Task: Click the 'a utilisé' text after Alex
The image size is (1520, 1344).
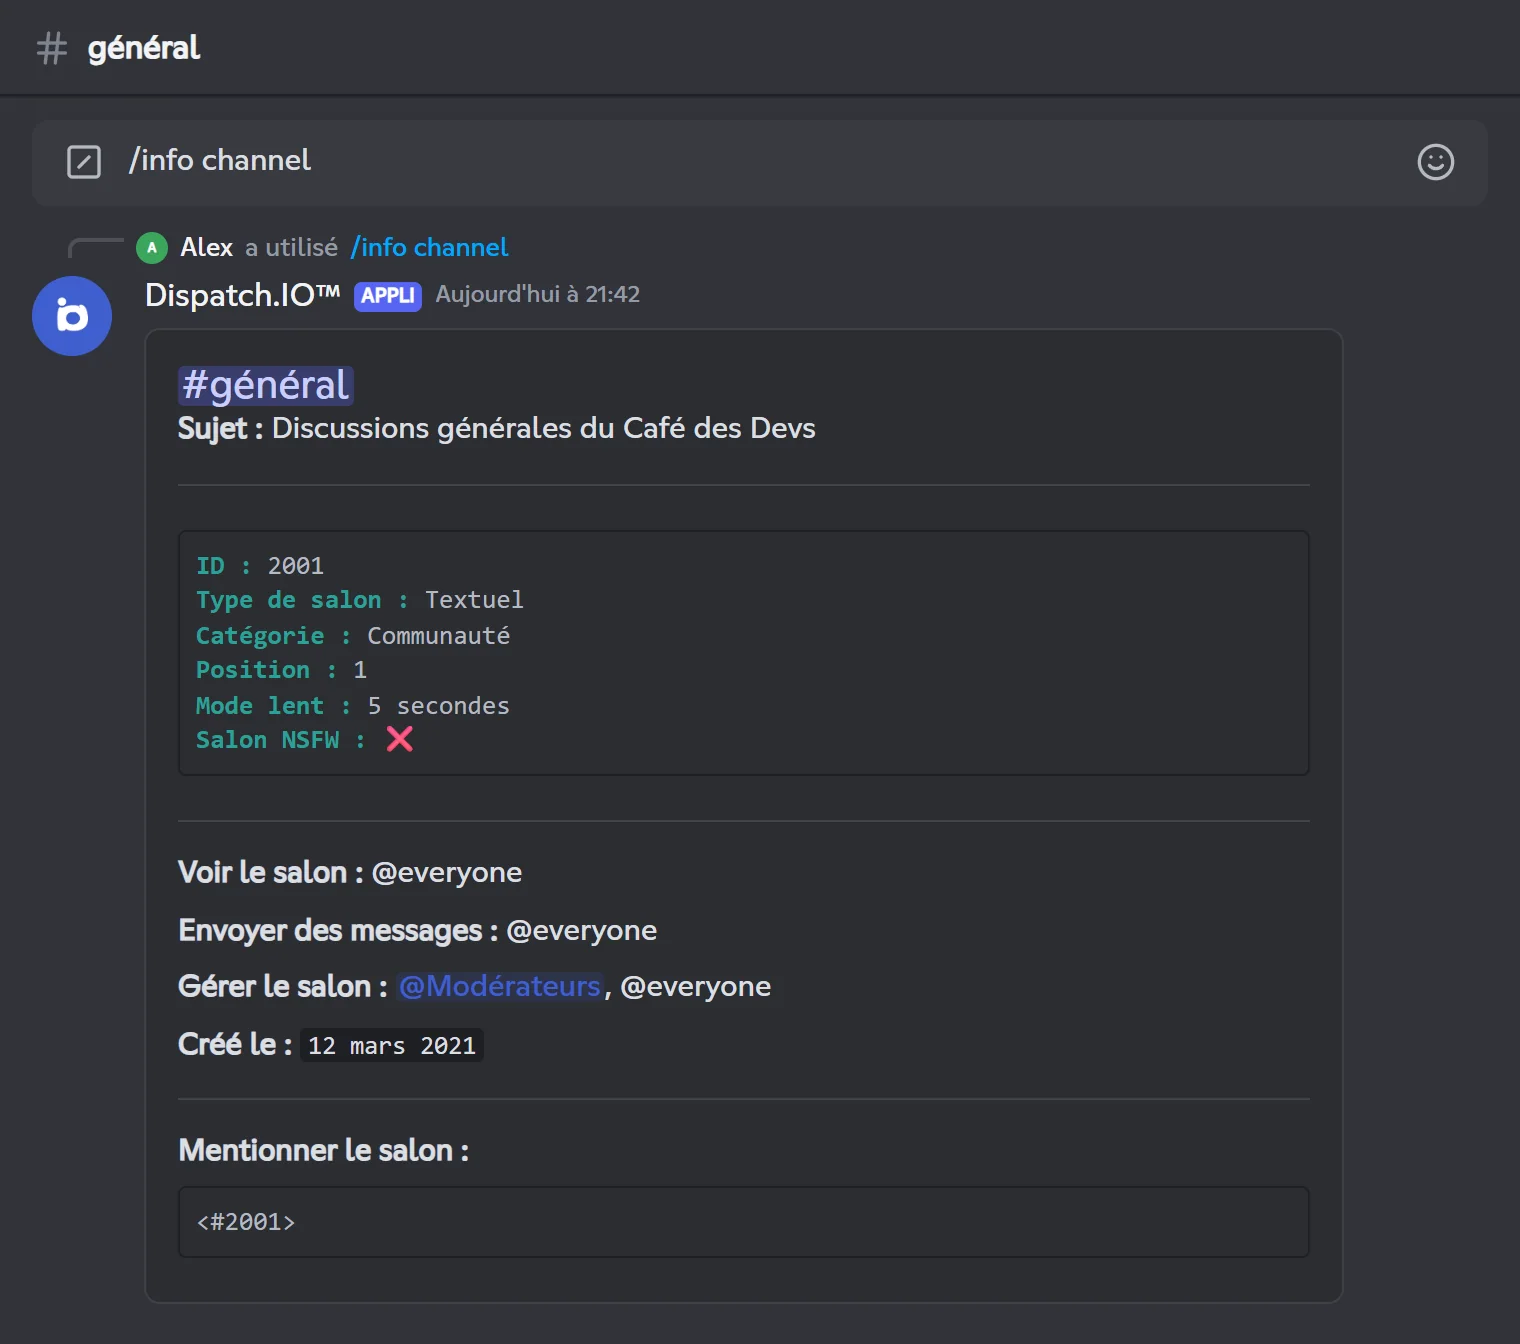Action: pyautogui.click(x=291, y=247)
